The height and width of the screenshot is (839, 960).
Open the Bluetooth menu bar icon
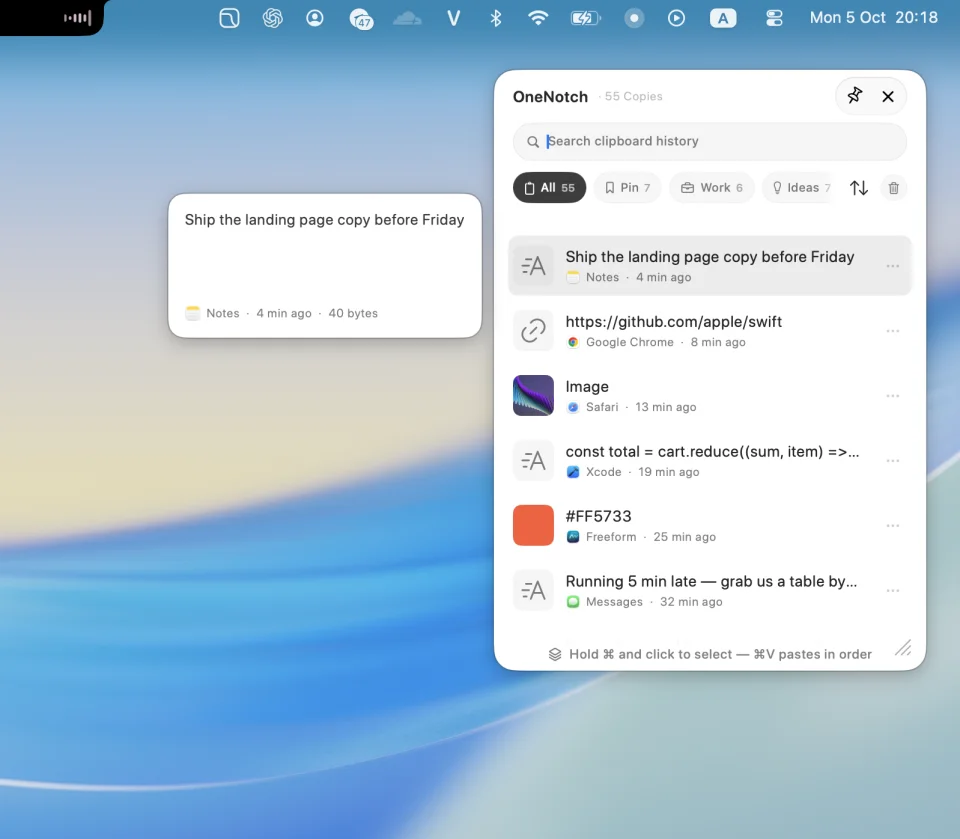[x=495, y=18]
